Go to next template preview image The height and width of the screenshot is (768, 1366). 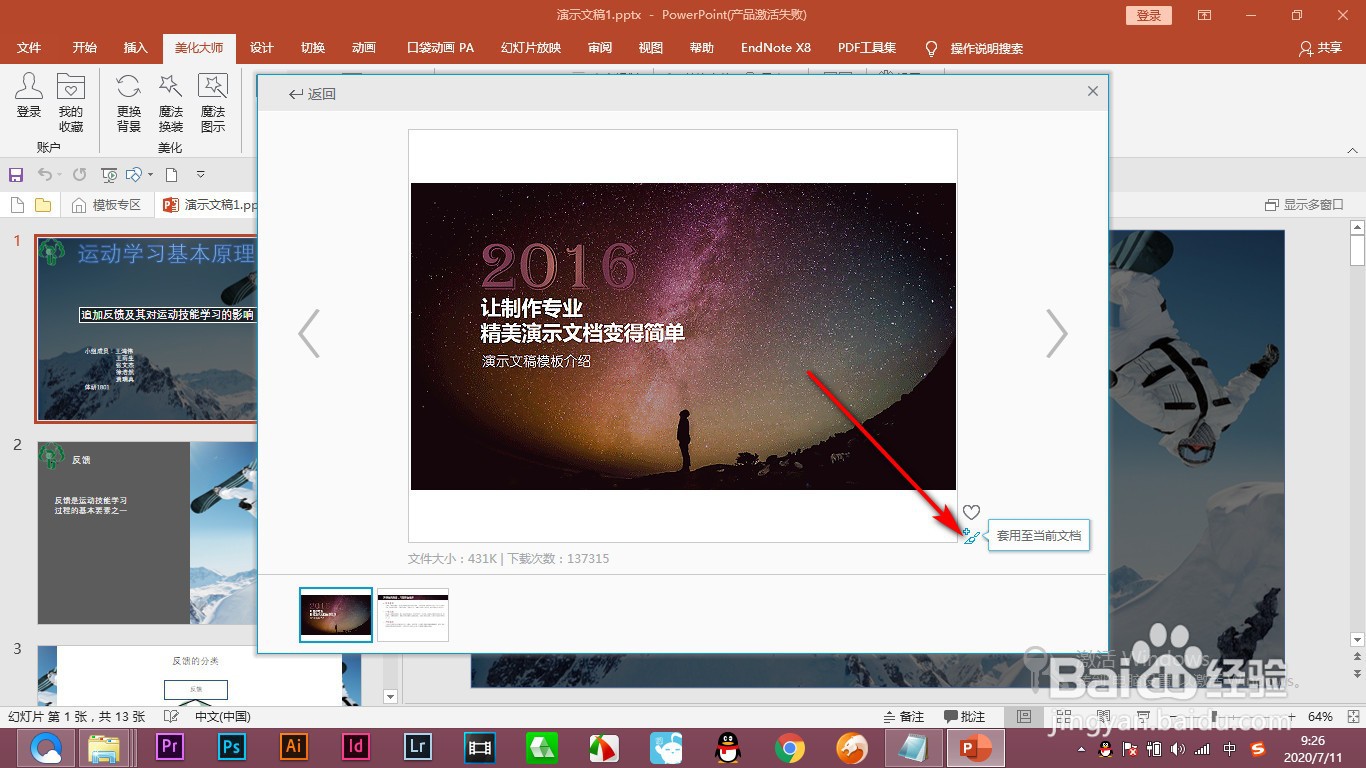pyautogui.click(x=1057, y=333)
